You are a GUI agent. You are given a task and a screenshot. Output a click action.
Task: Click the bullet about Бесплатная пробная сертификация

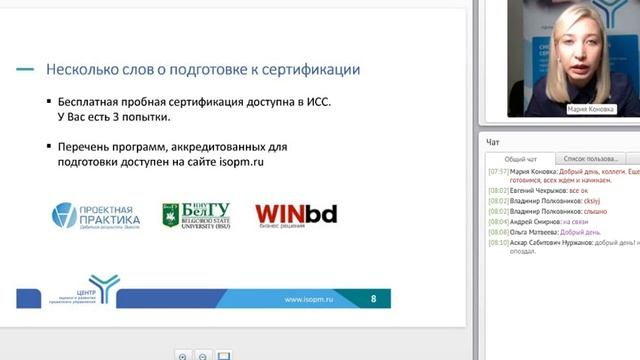click(x=194, y=109)
